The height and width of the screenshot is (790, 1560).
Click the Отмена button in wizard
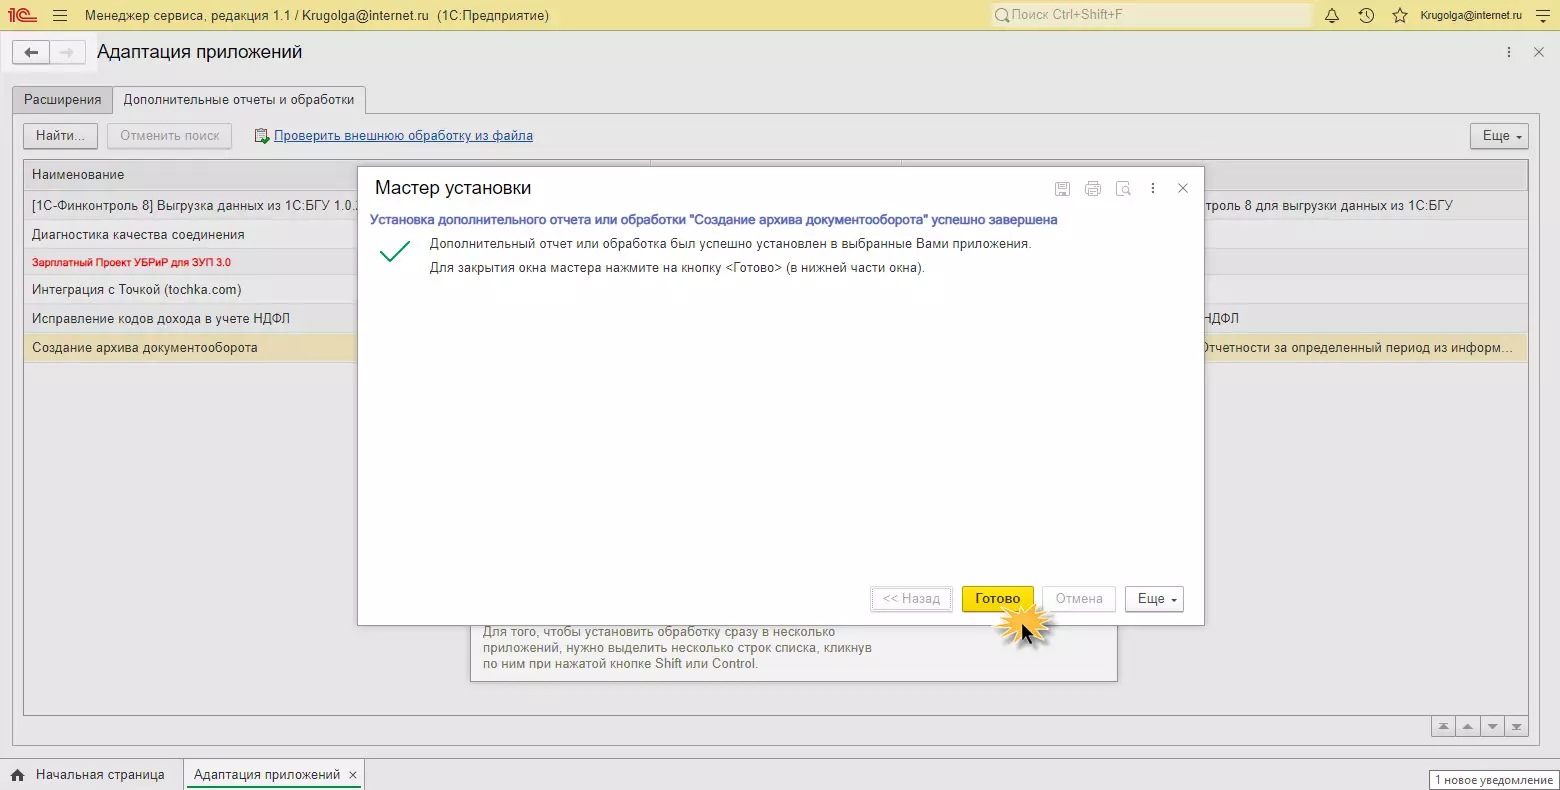[1079, 599]
